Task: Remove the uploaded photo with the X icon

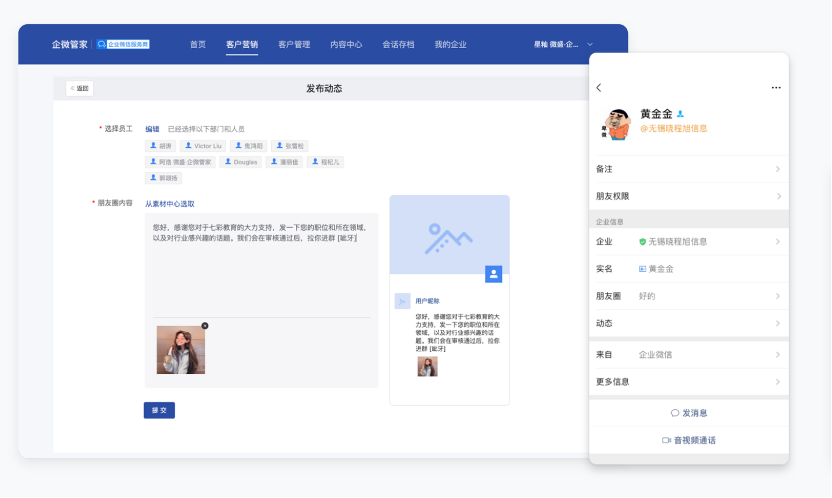Action: click(x=205, y=325)
